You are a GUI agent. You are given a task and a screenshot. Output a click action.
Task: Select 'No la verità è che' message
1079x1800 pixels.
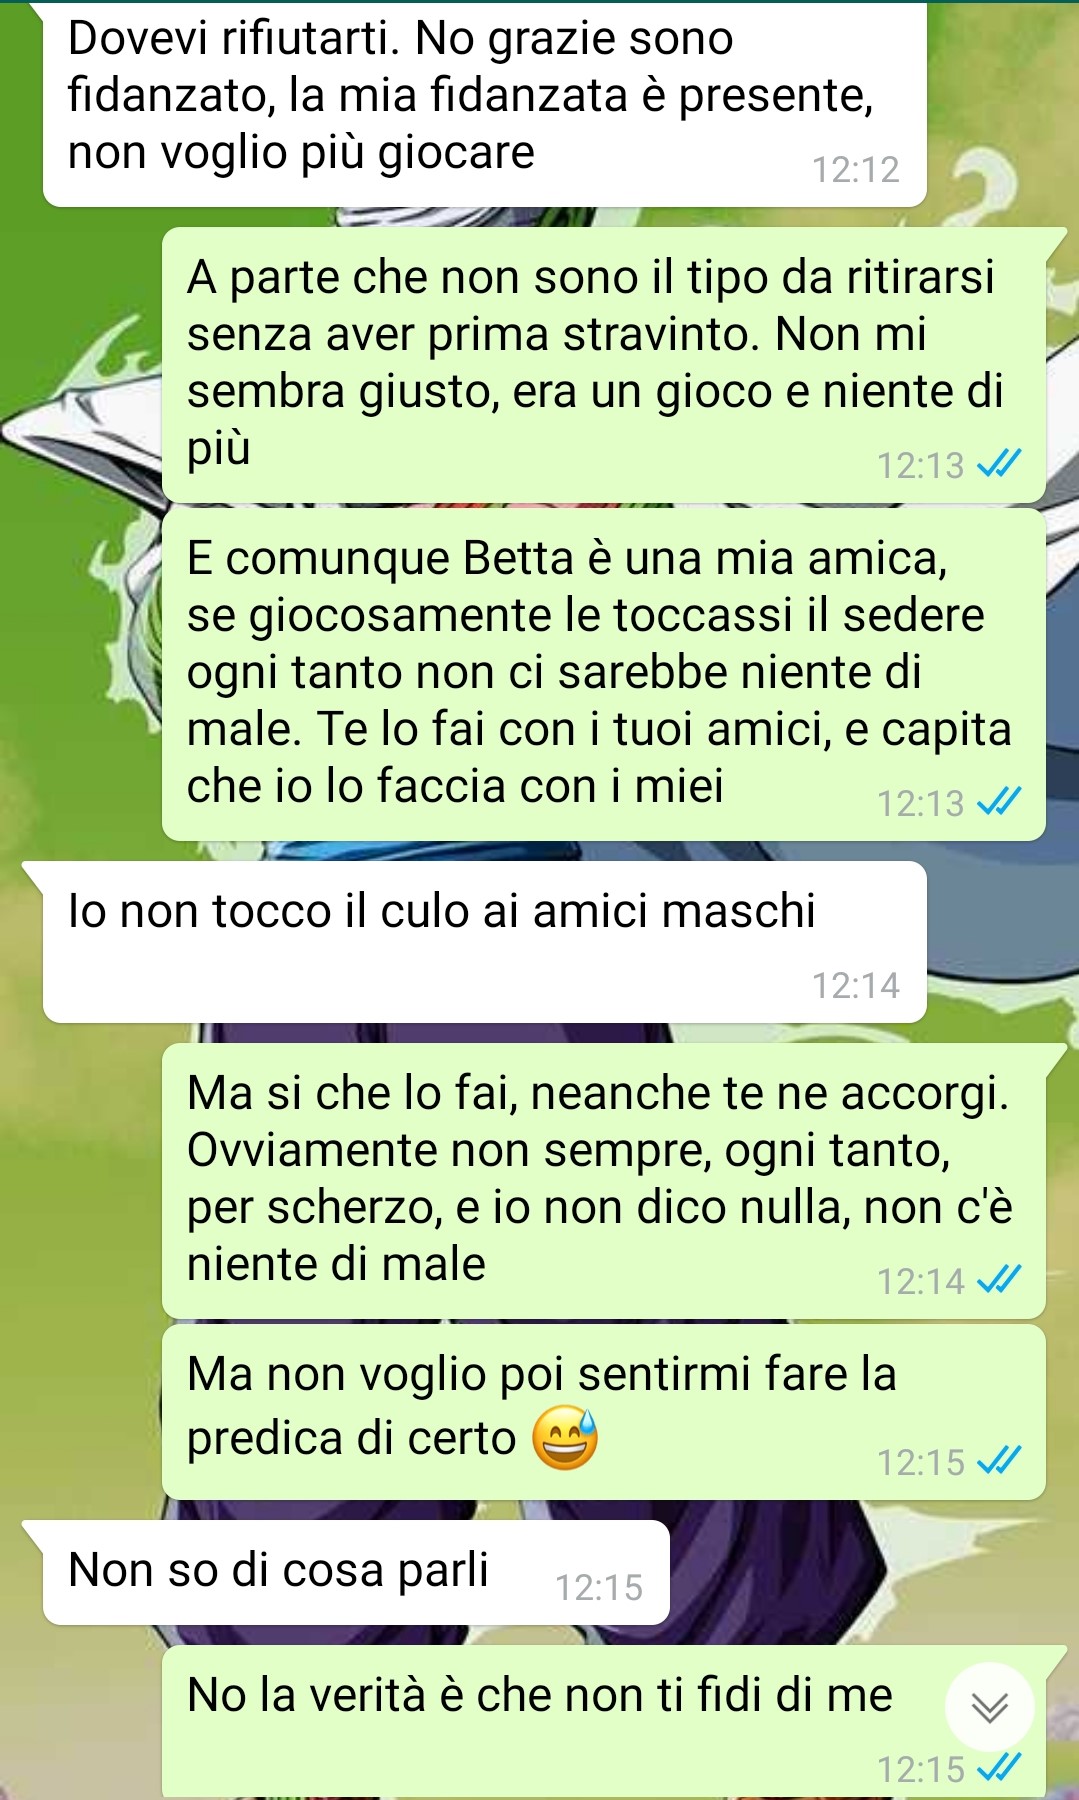604,1722
